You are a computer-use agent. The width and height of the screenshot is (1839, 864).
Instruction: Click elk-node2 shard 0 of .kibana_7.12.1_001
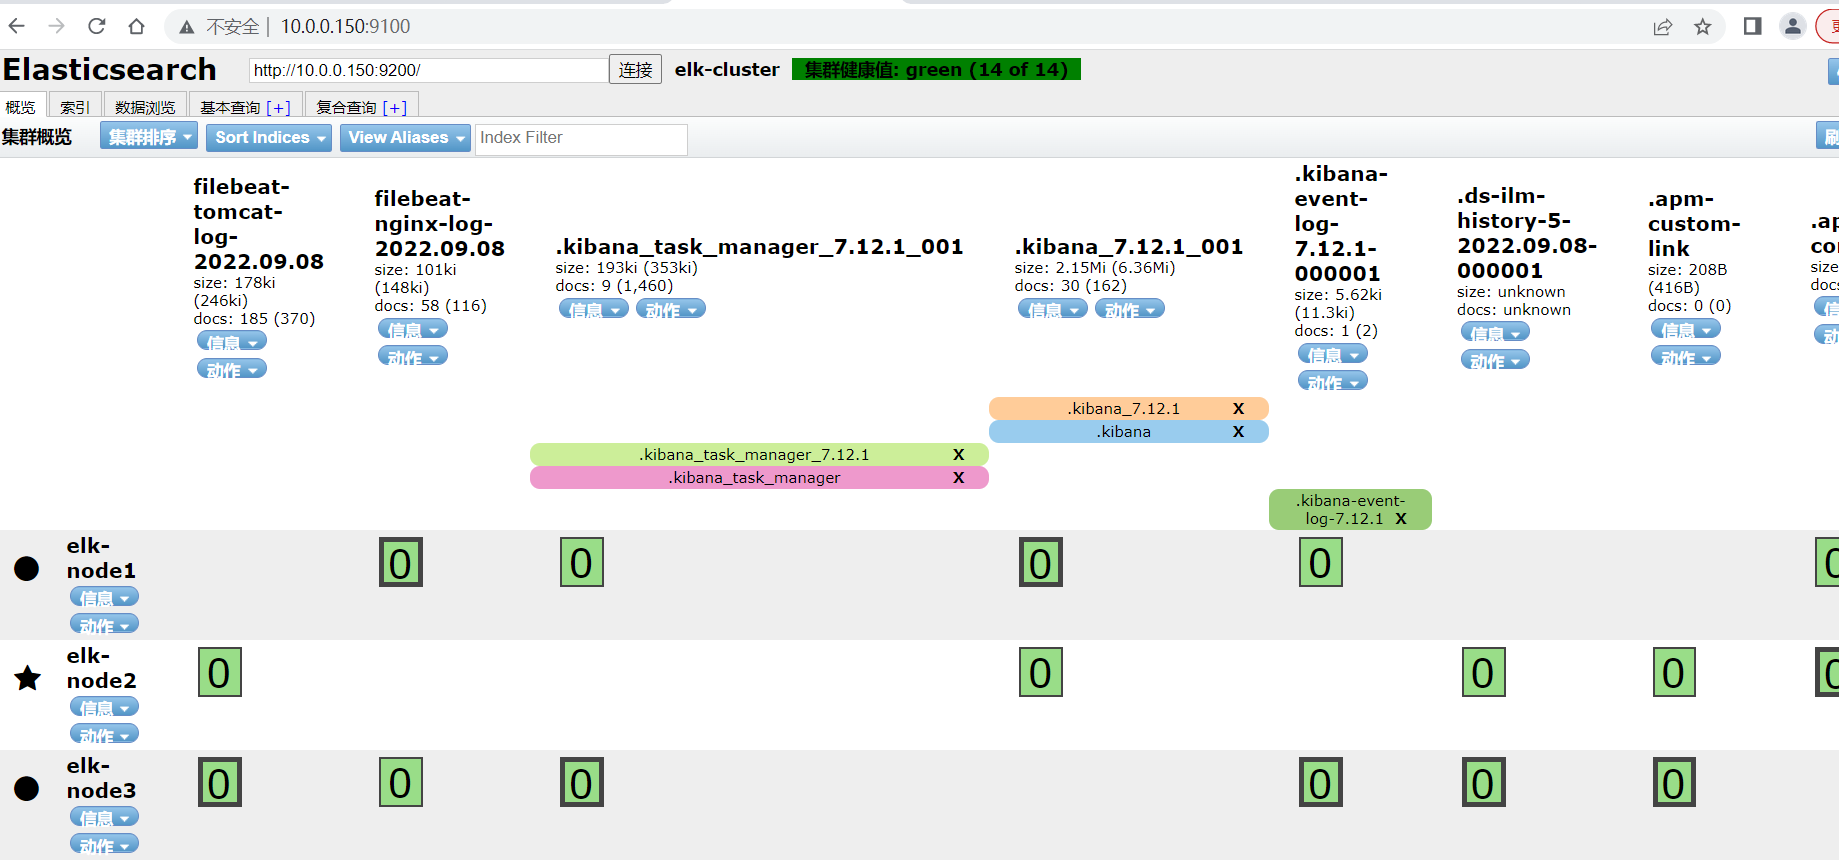tap(1041, 673)
